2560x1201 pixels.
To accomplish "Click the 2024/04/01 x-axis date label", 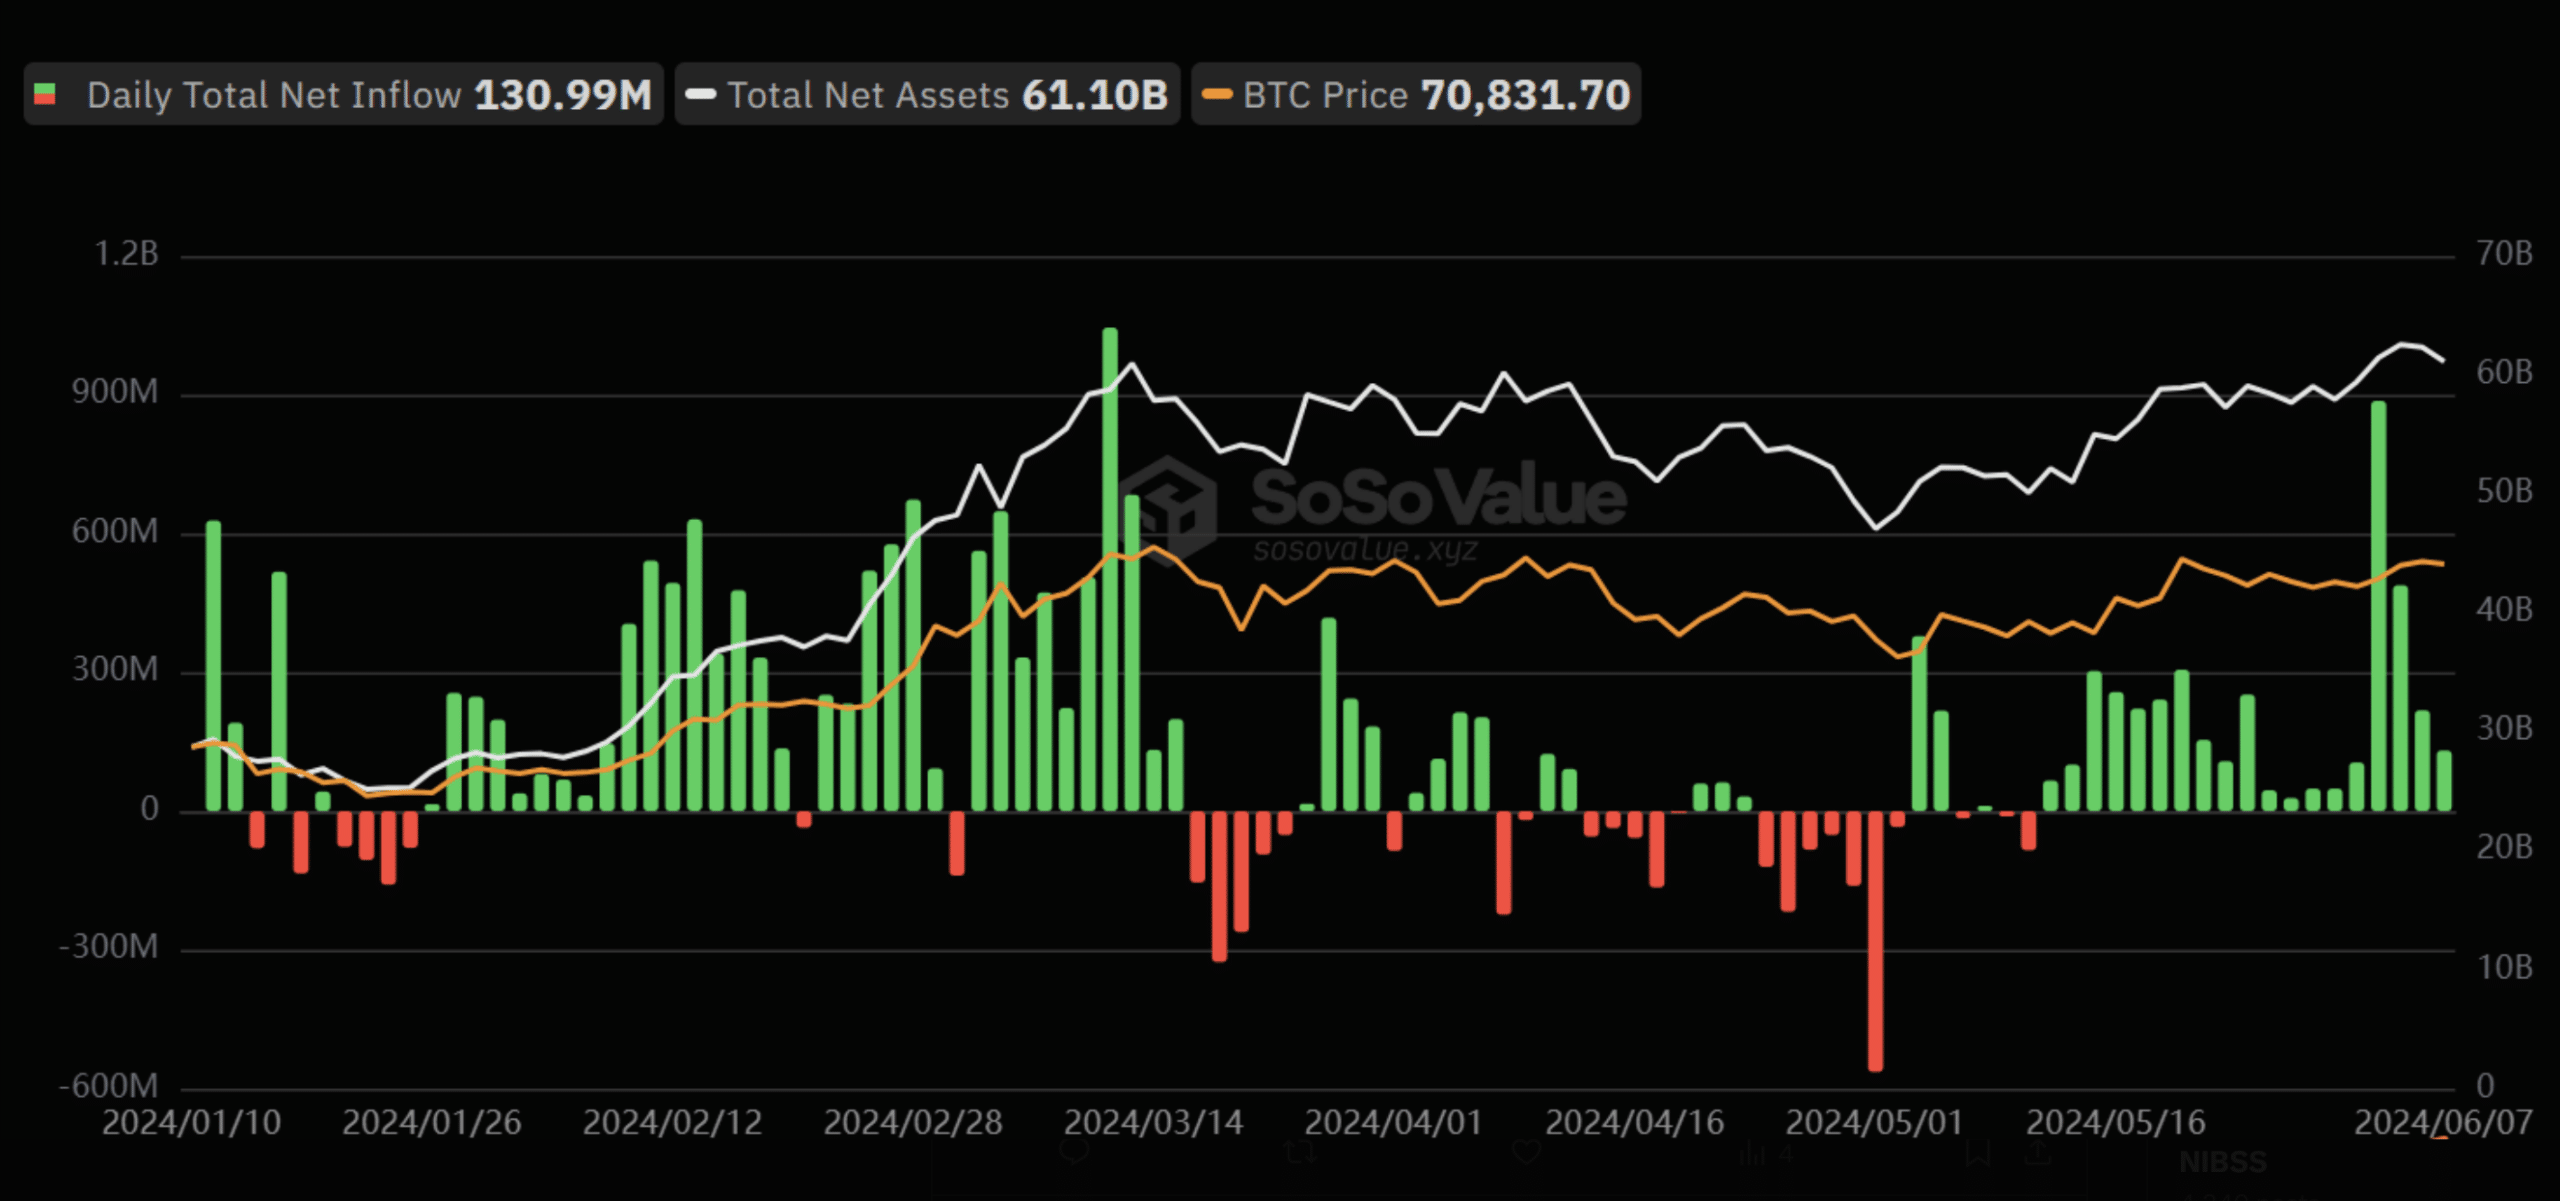I will tap(1394, 1123).
